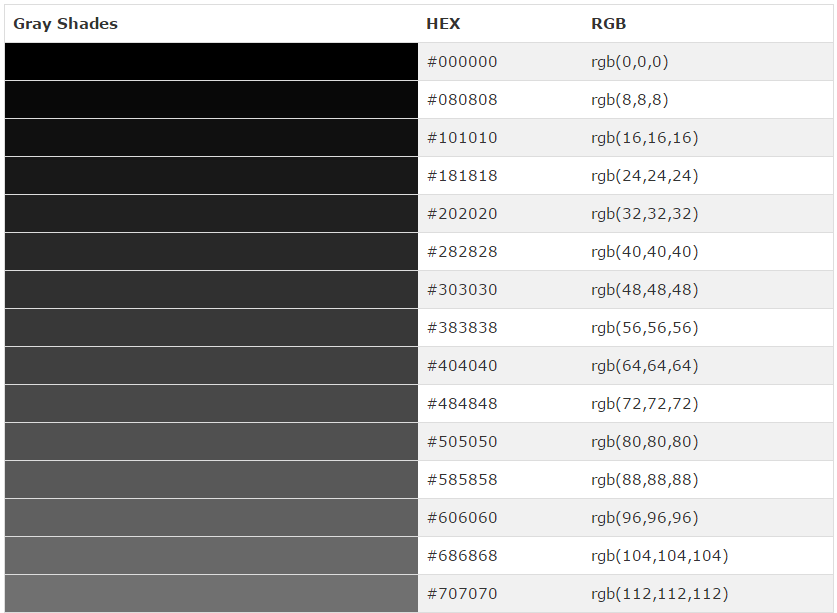Select the #303030 shade swatch
837x613 pixels.
(x=211, y=290)
